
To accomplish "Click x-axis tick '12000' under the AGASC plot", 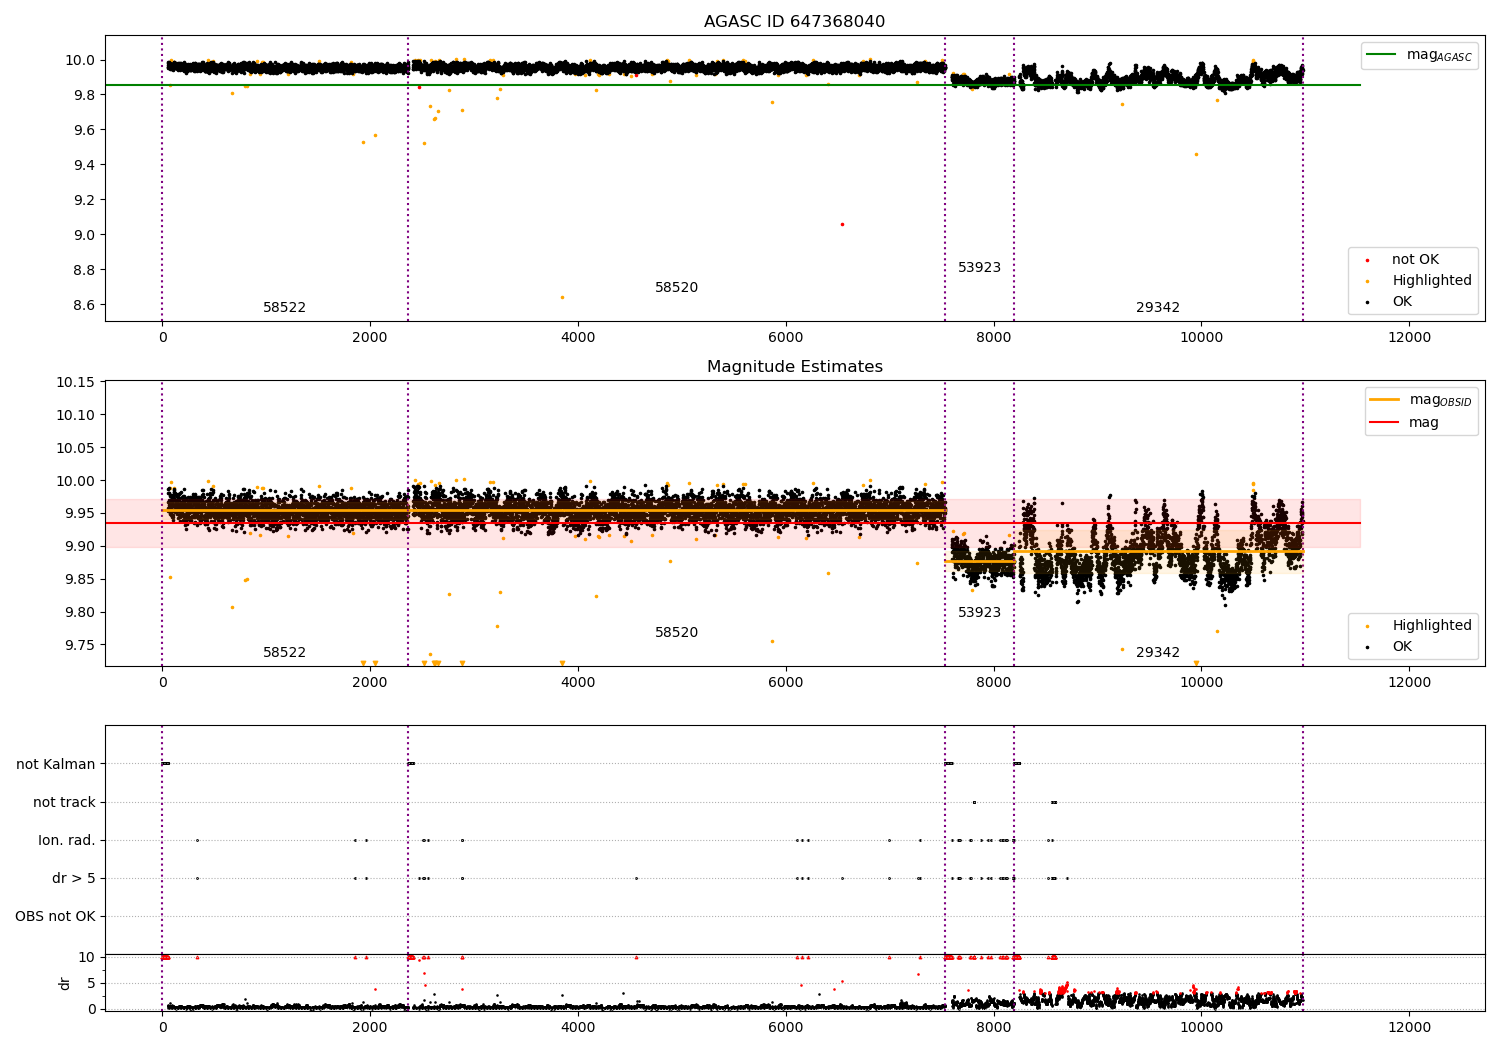I will 1409,338.
